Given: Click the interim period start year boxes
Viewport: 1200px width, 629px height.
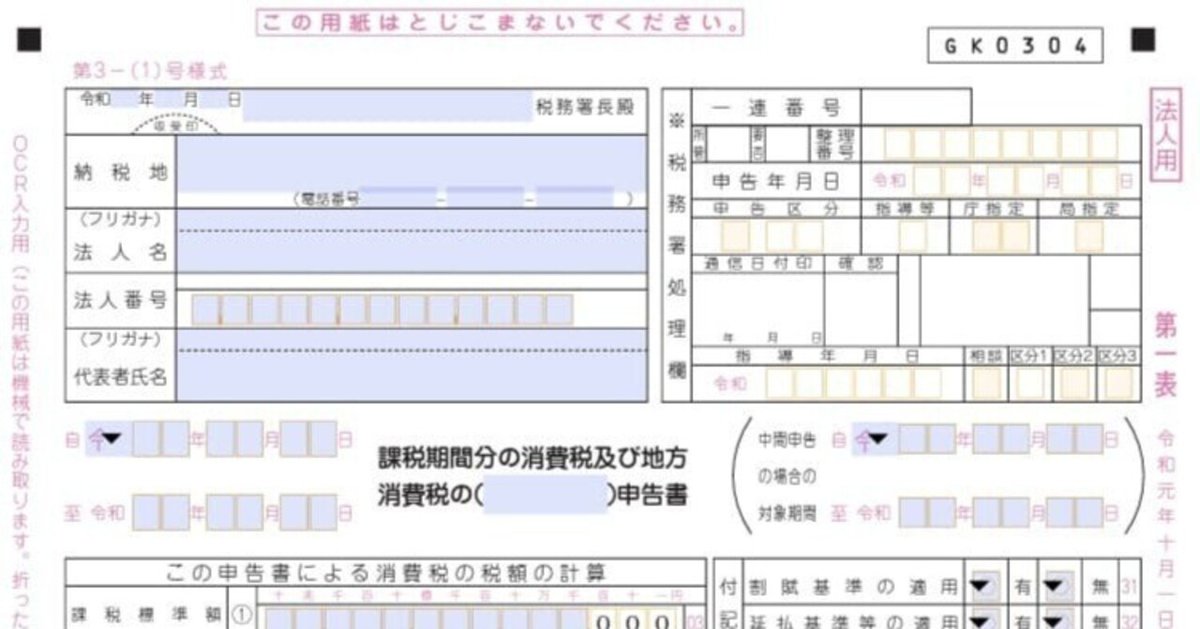Looking at the screenshot, I should [x=927, y=438].
